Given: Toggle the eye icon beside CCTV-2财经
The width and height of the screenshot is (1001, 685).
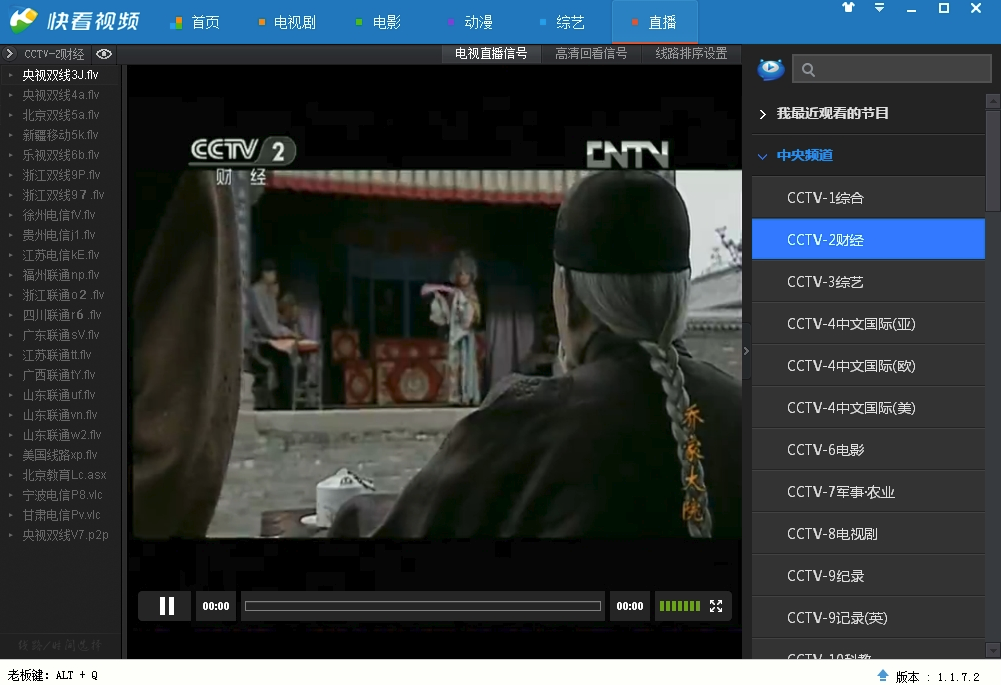Looking at the screenshot, I should coord(104,54).
